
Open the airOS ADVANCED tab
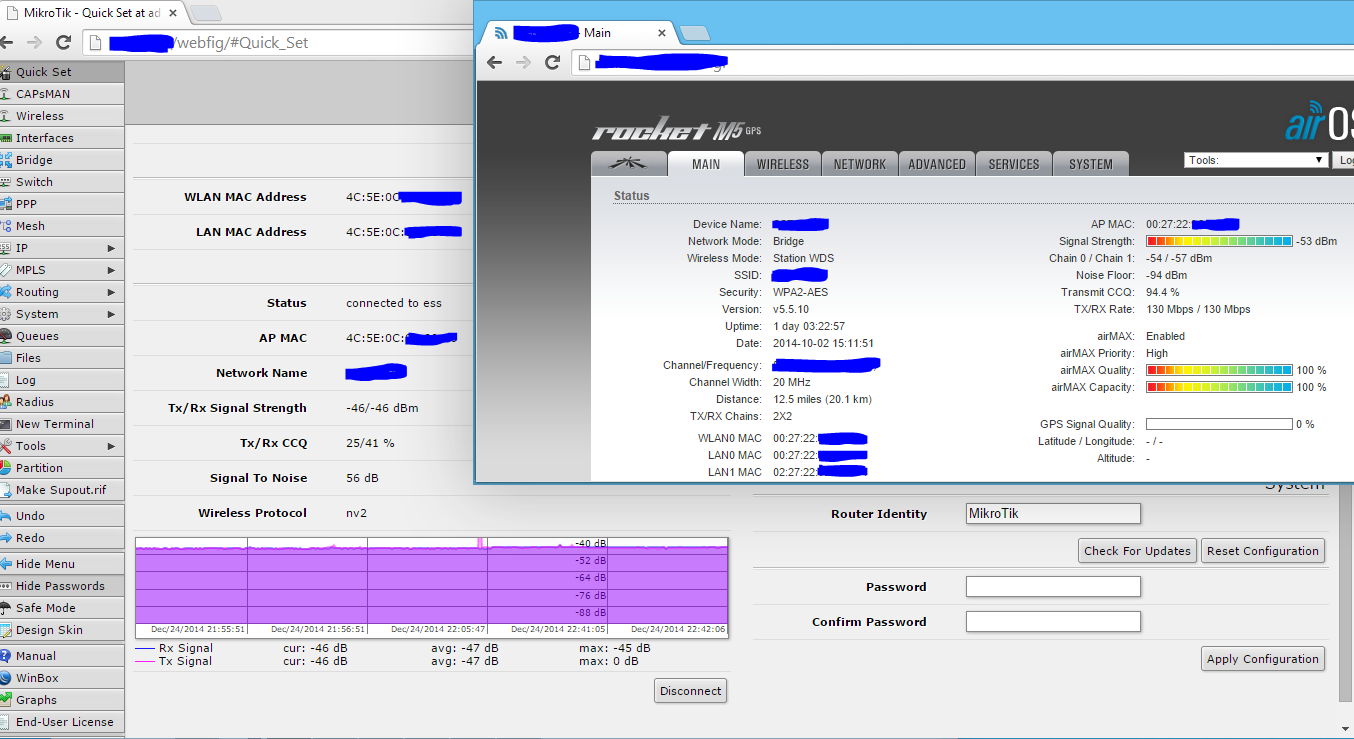point(937,164)
